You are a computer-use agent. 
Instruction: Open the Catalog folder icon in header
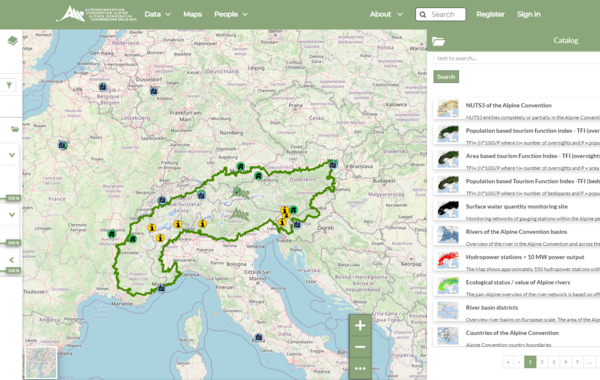(438, 41)
